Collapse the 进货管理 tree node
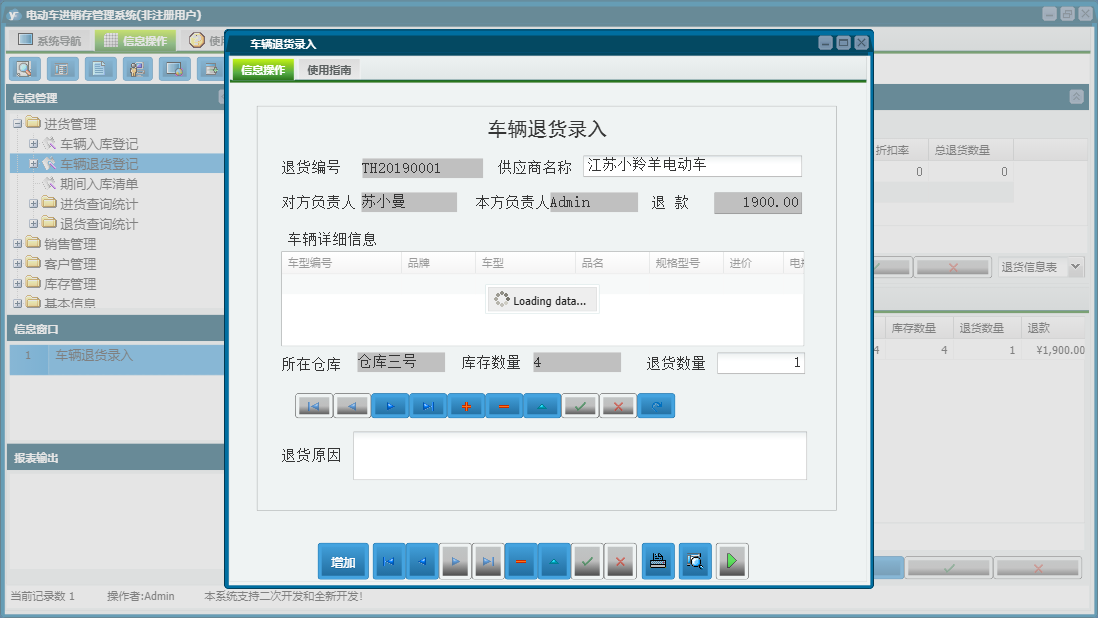The image size is (1098, 618). click(18, 124)
